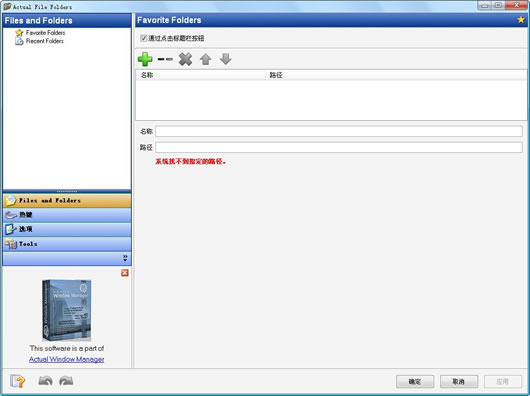The width and height of the screenshot is (530, 396).
Task: Maximize the Actual File Folders window
Action: pyautogui.click(x=498, y=5)
